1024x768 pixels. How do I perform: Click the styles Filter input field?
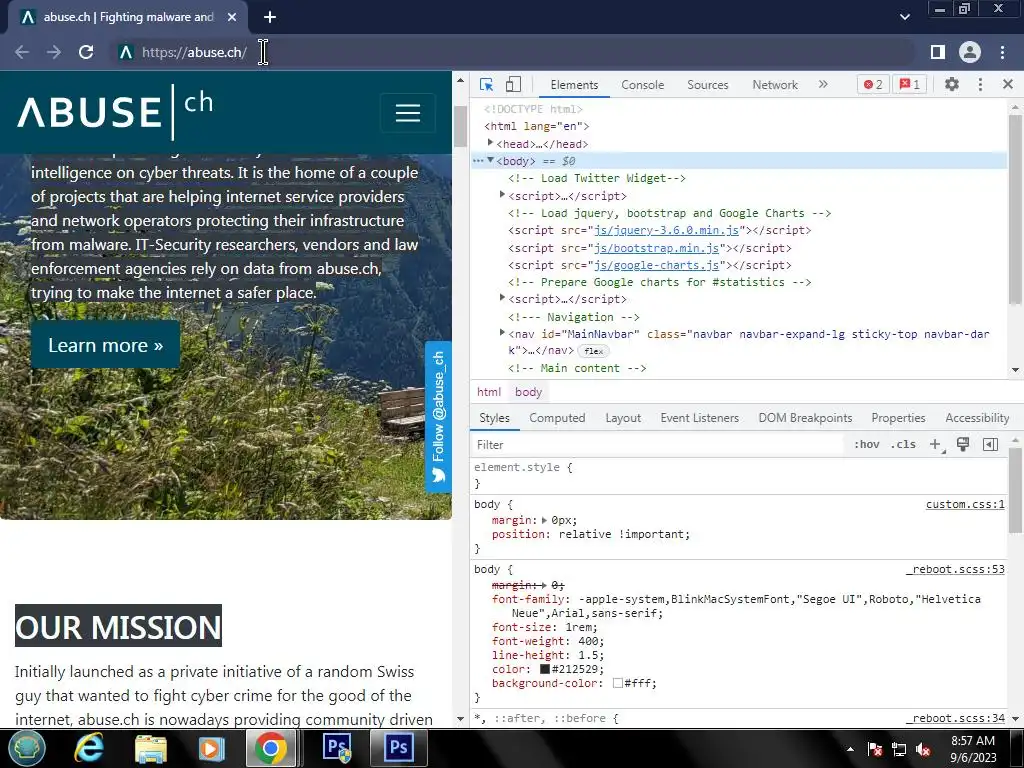[658, 445]
